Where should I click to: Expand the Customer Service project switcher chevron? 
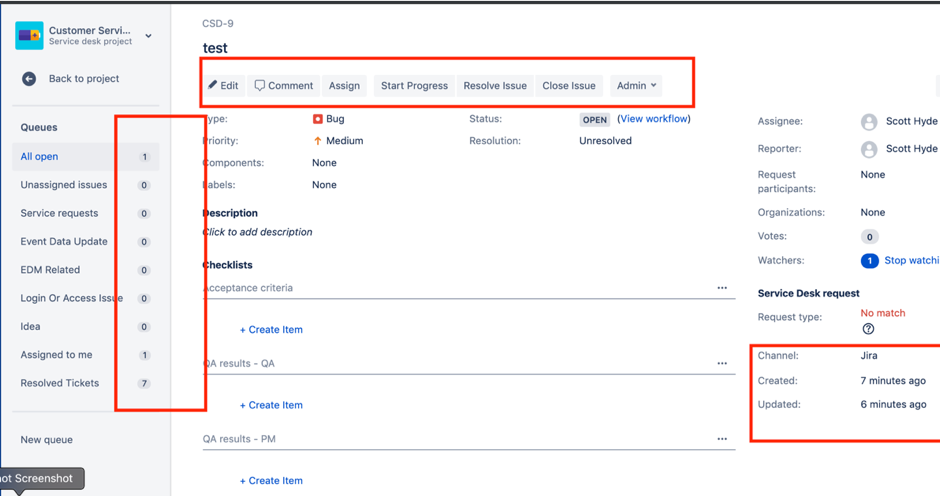[x=149, y=36]
